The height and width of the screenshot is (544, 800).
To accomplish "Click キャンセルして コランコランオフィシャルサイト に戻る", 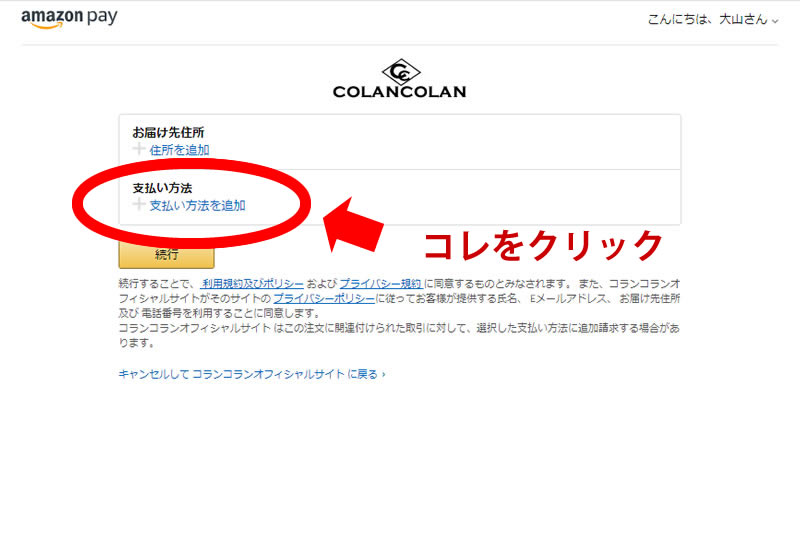I will point(252,374).
